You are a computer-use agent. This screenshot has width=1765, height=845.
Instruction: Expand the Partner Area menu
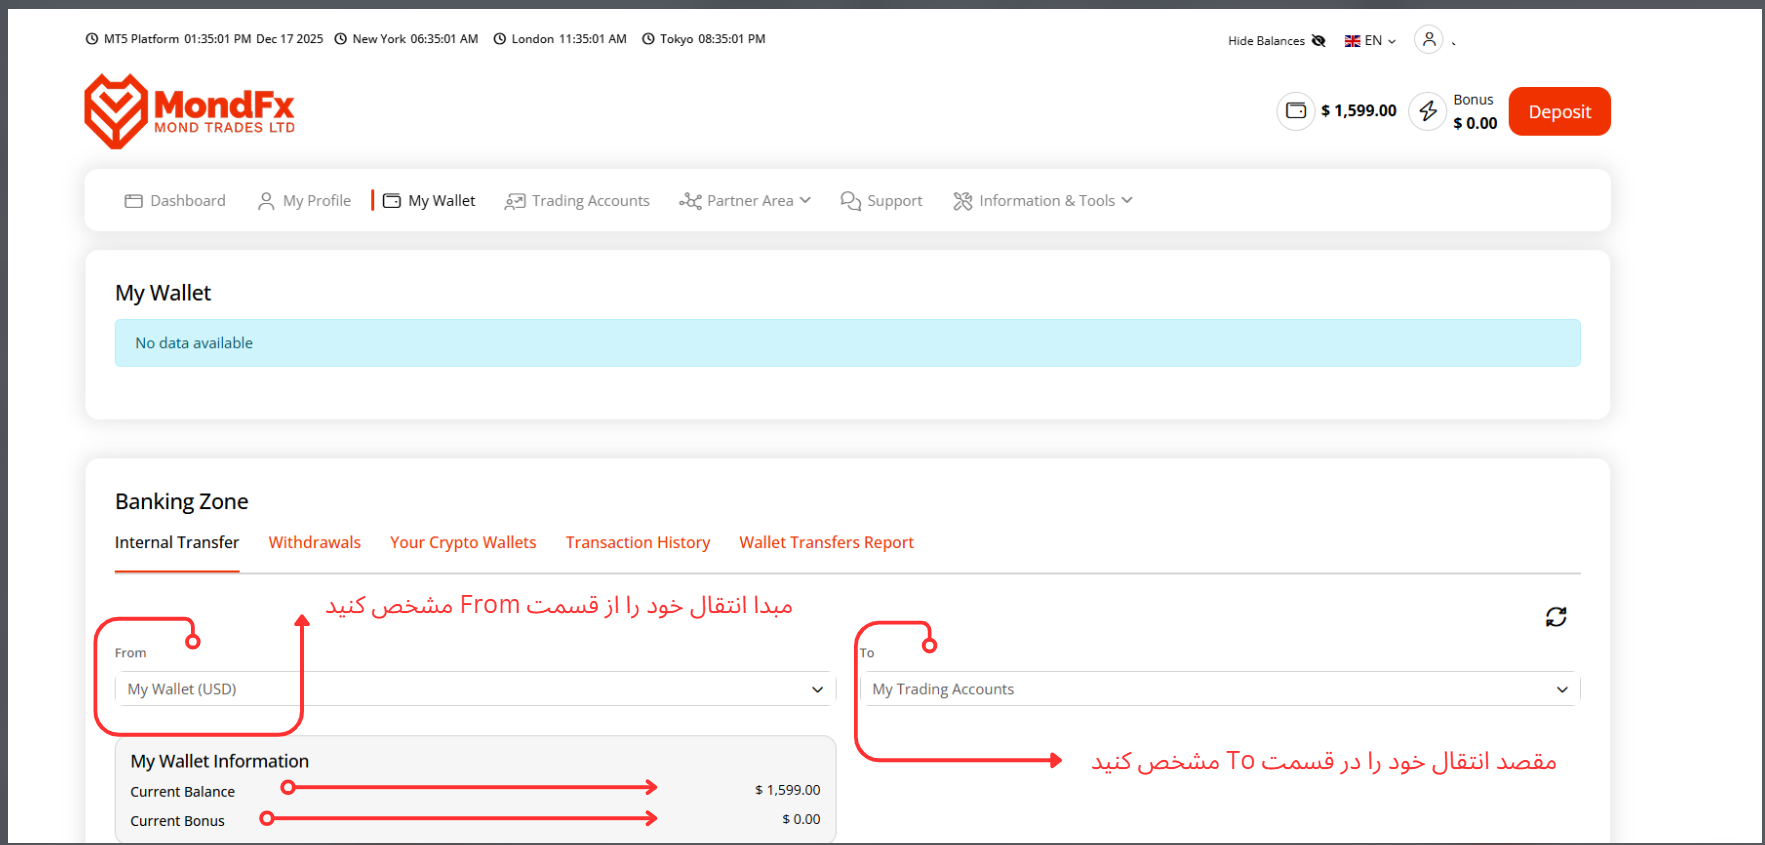(x=745, y=201)
